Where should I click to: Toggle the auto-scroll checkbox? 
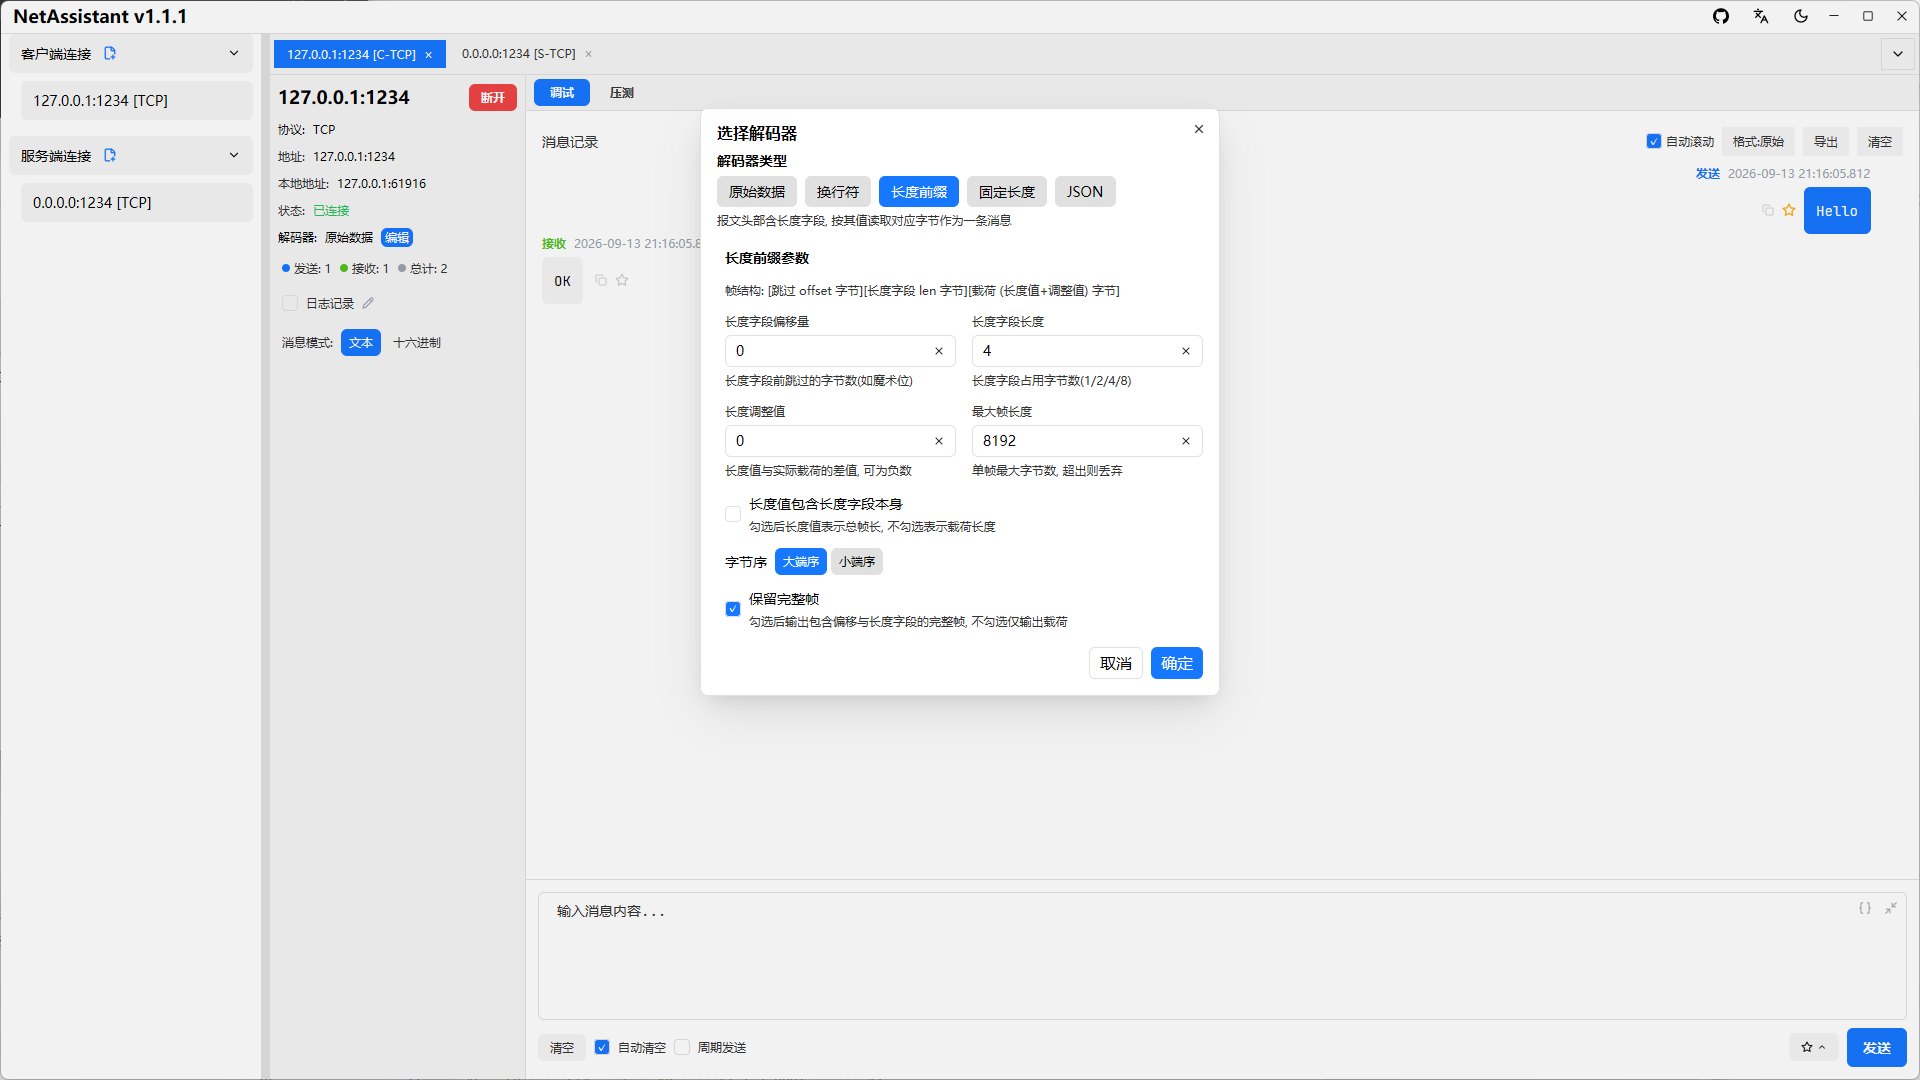[x=1654, y=141]
